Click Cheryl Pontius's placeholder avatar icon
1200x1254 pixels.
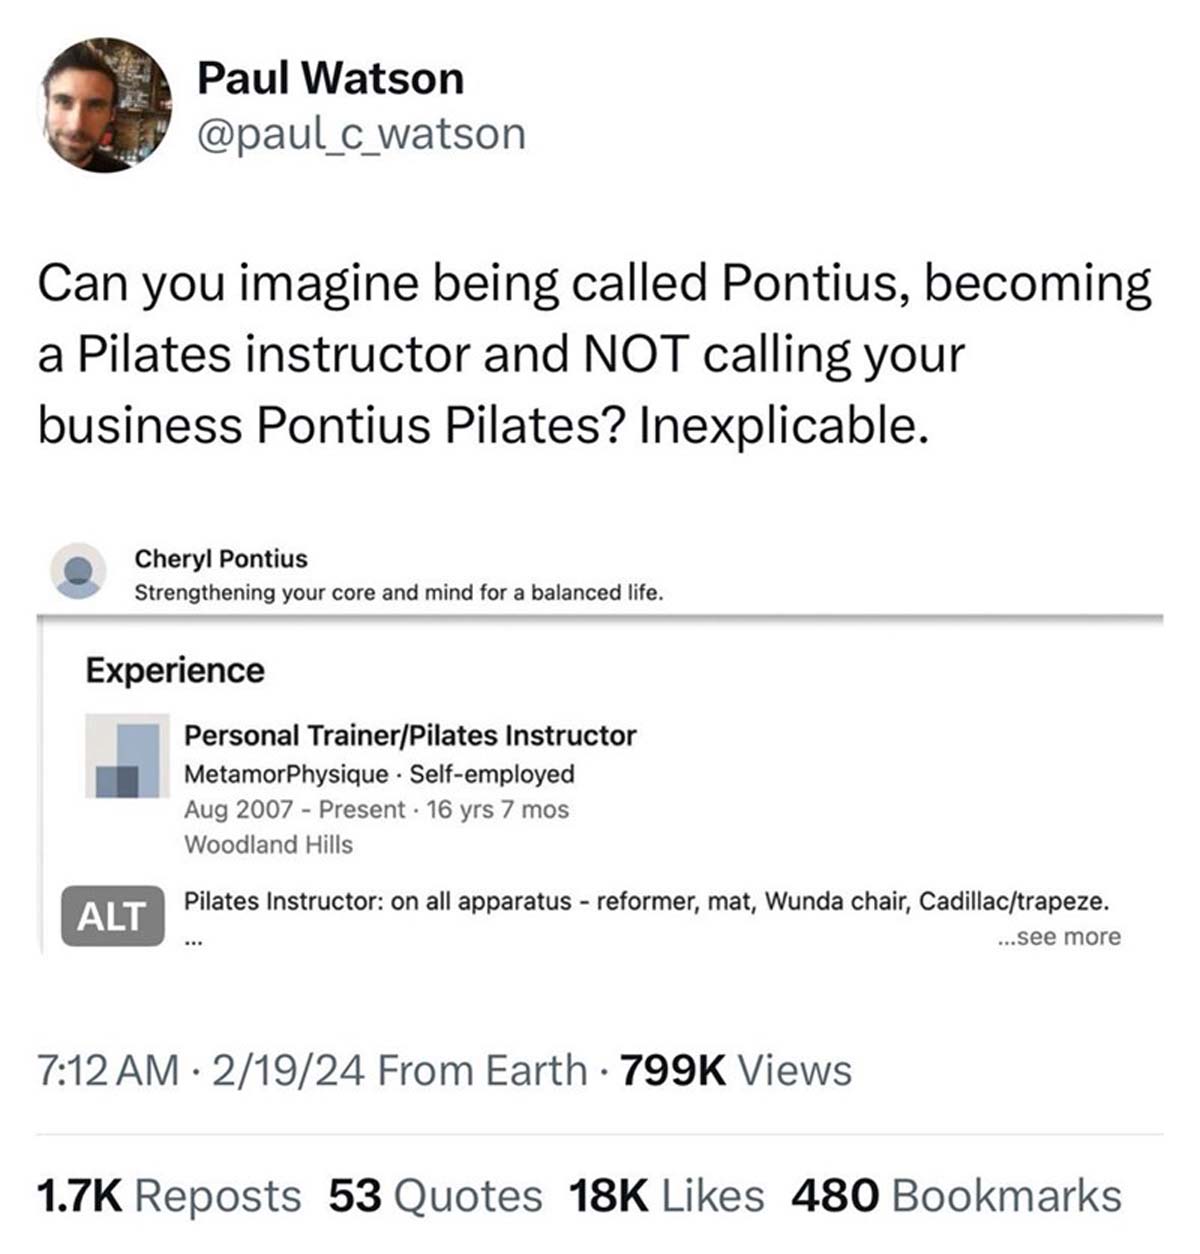click(x=78, y=571)
